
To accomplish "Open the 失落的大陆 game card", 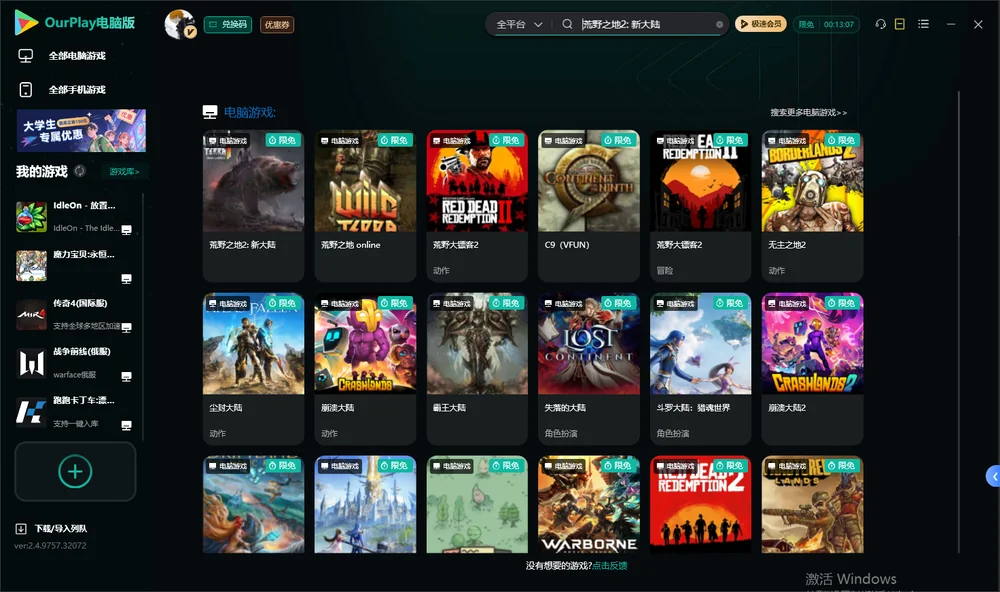I will (589, 369).
